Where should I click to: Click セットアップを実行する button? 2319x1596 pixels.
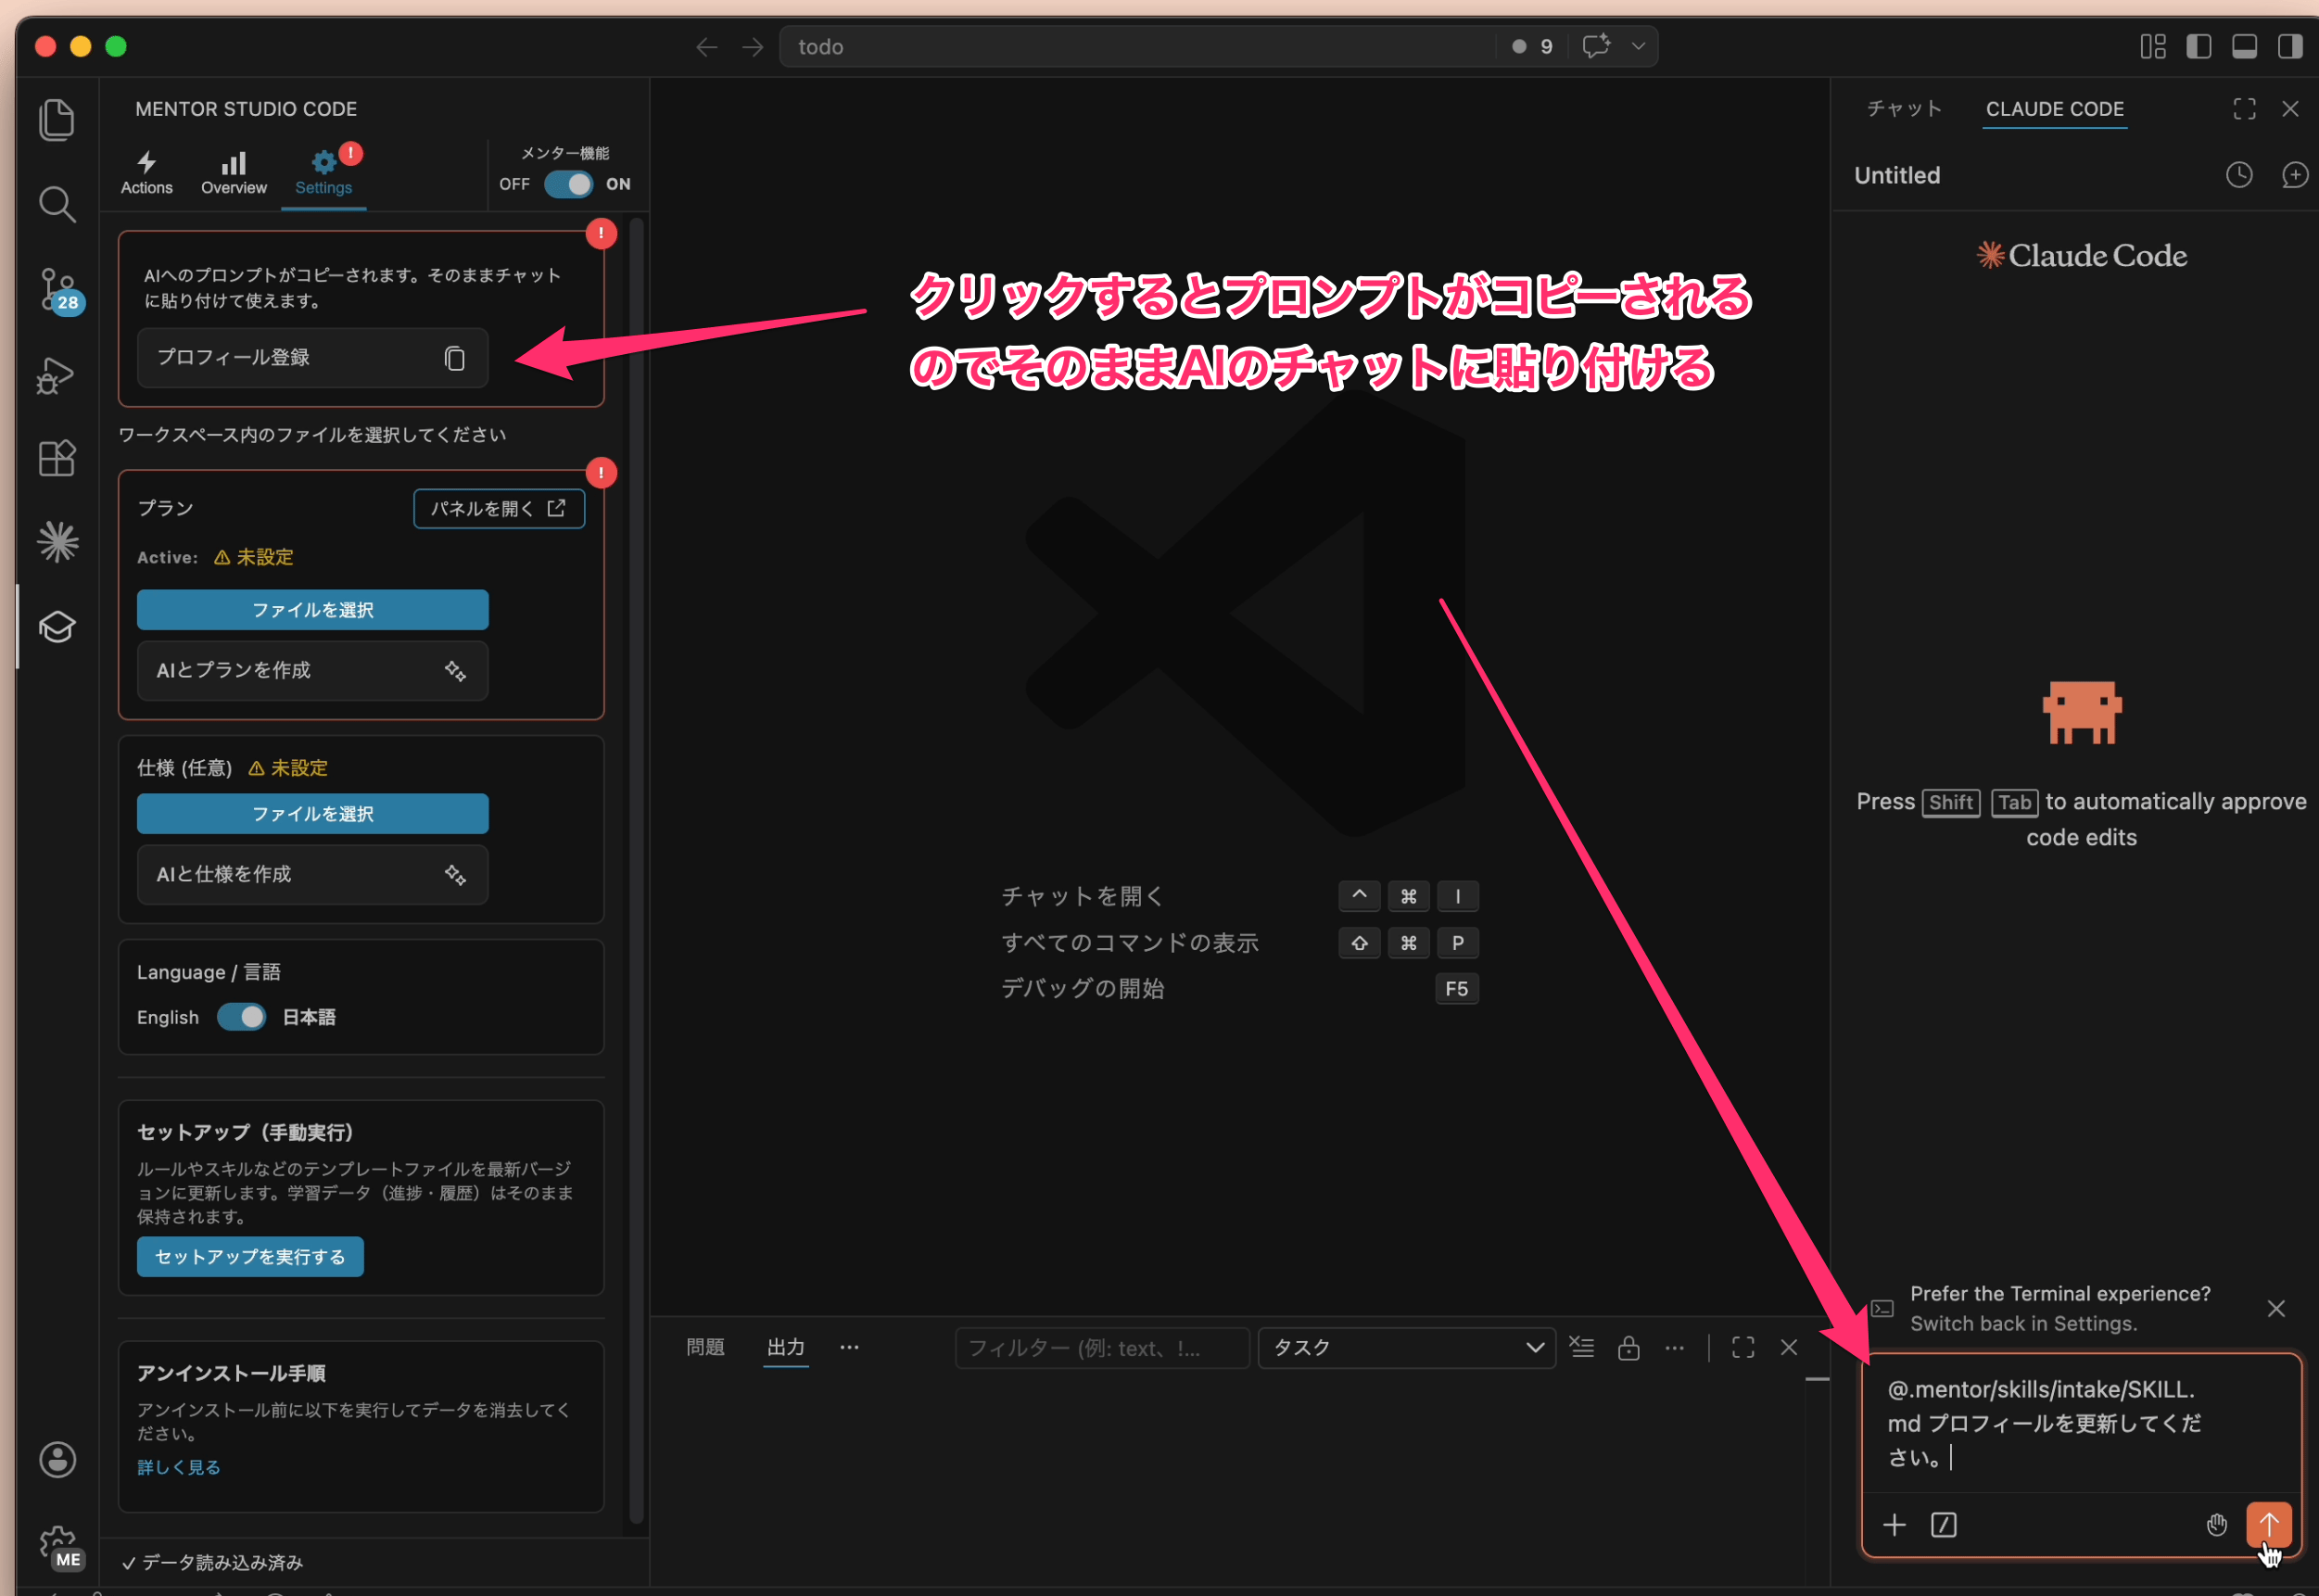tap(250, 1257)
